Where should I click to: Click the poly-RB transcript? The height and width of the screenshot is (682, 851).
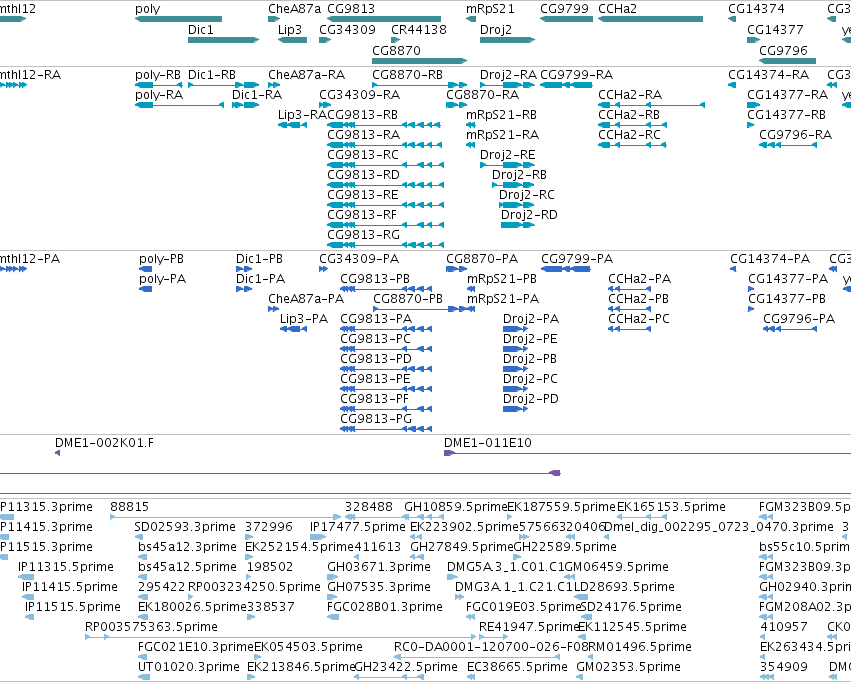158,85
